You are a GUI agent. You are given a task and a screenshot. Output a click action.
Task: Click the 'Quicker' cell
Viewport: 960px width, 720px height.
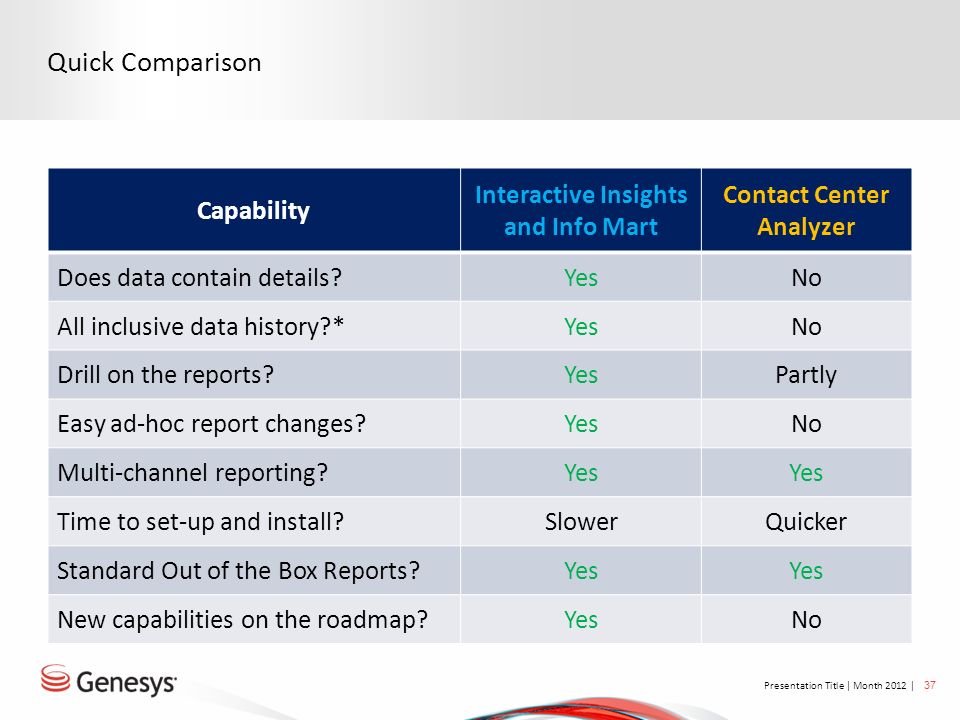click(806, 522)
